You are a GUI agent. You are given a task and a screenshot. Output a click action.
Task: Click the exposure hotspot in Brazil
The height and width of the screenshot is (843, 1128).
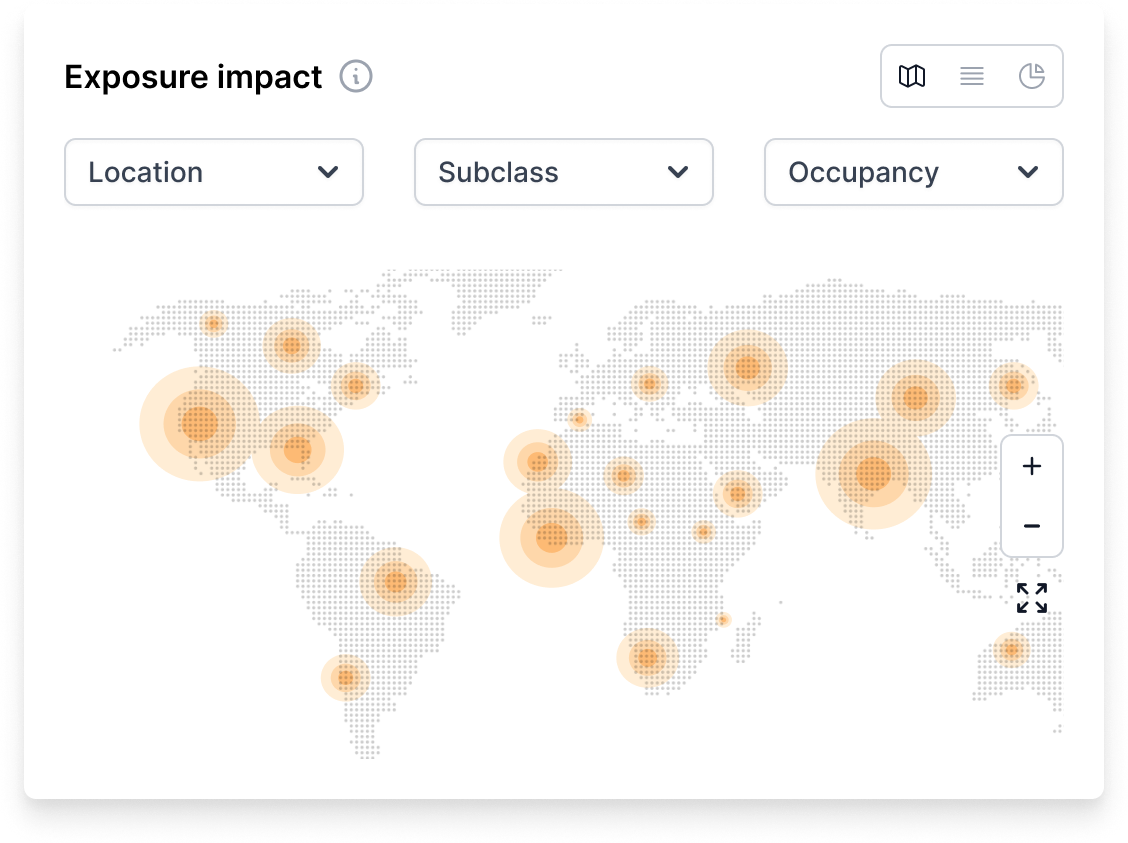coord(396,581)
